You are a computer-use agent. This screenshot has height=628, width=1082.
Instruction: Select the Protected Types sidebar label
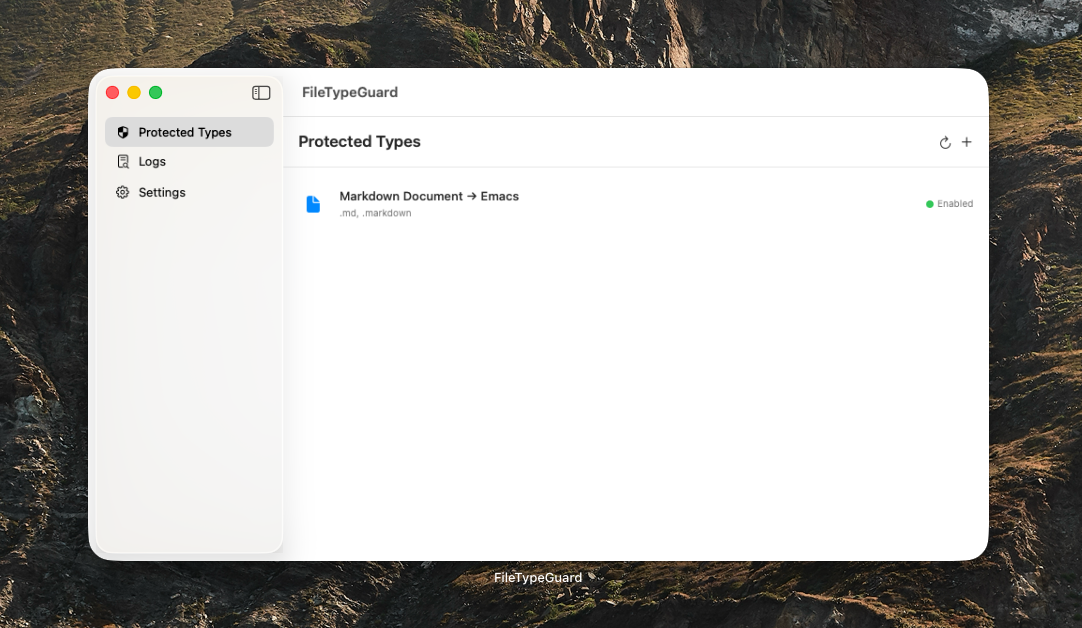coord(185,132)
